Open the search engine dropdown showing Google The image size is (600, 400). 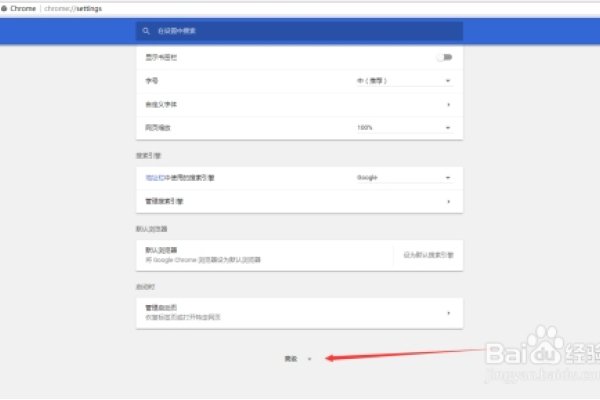(404, 178)
